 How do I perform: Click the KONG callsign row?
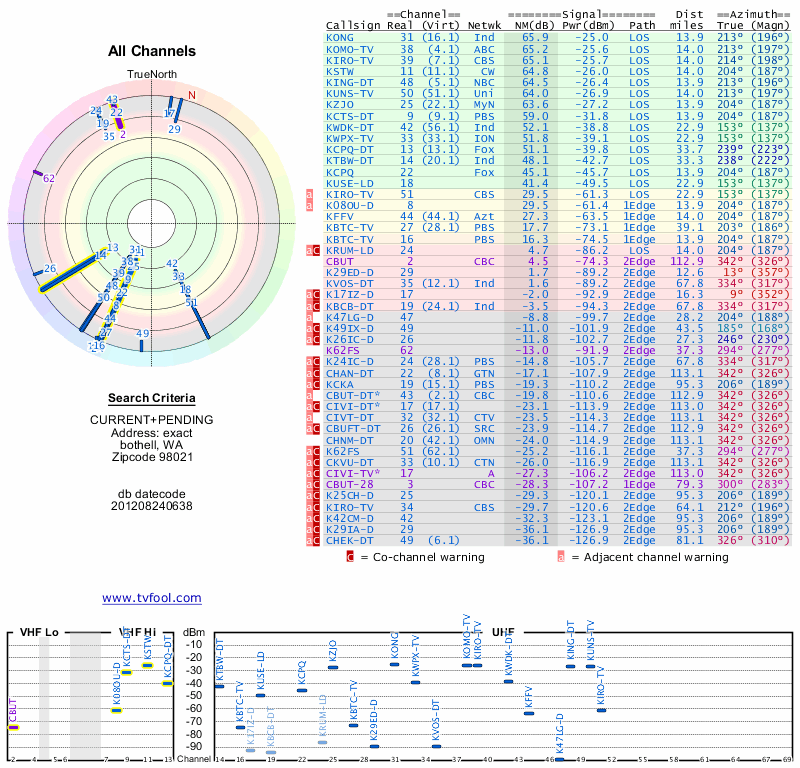(x=558, y=37)
